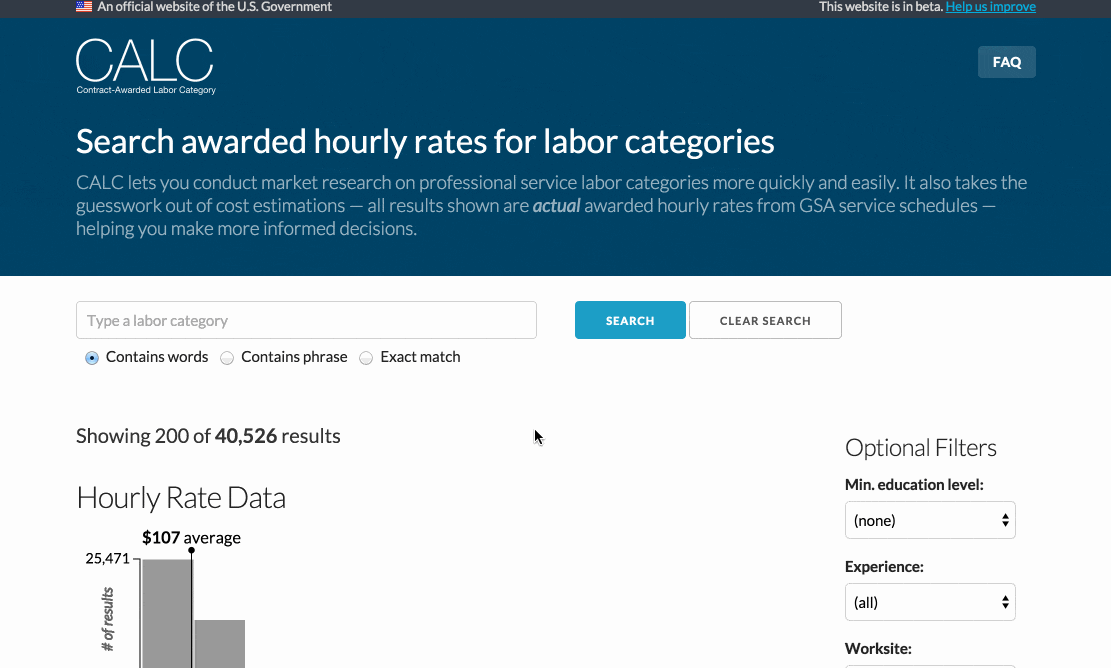
Task: Select the Contains words radio button
Action: tap(92, 358)
